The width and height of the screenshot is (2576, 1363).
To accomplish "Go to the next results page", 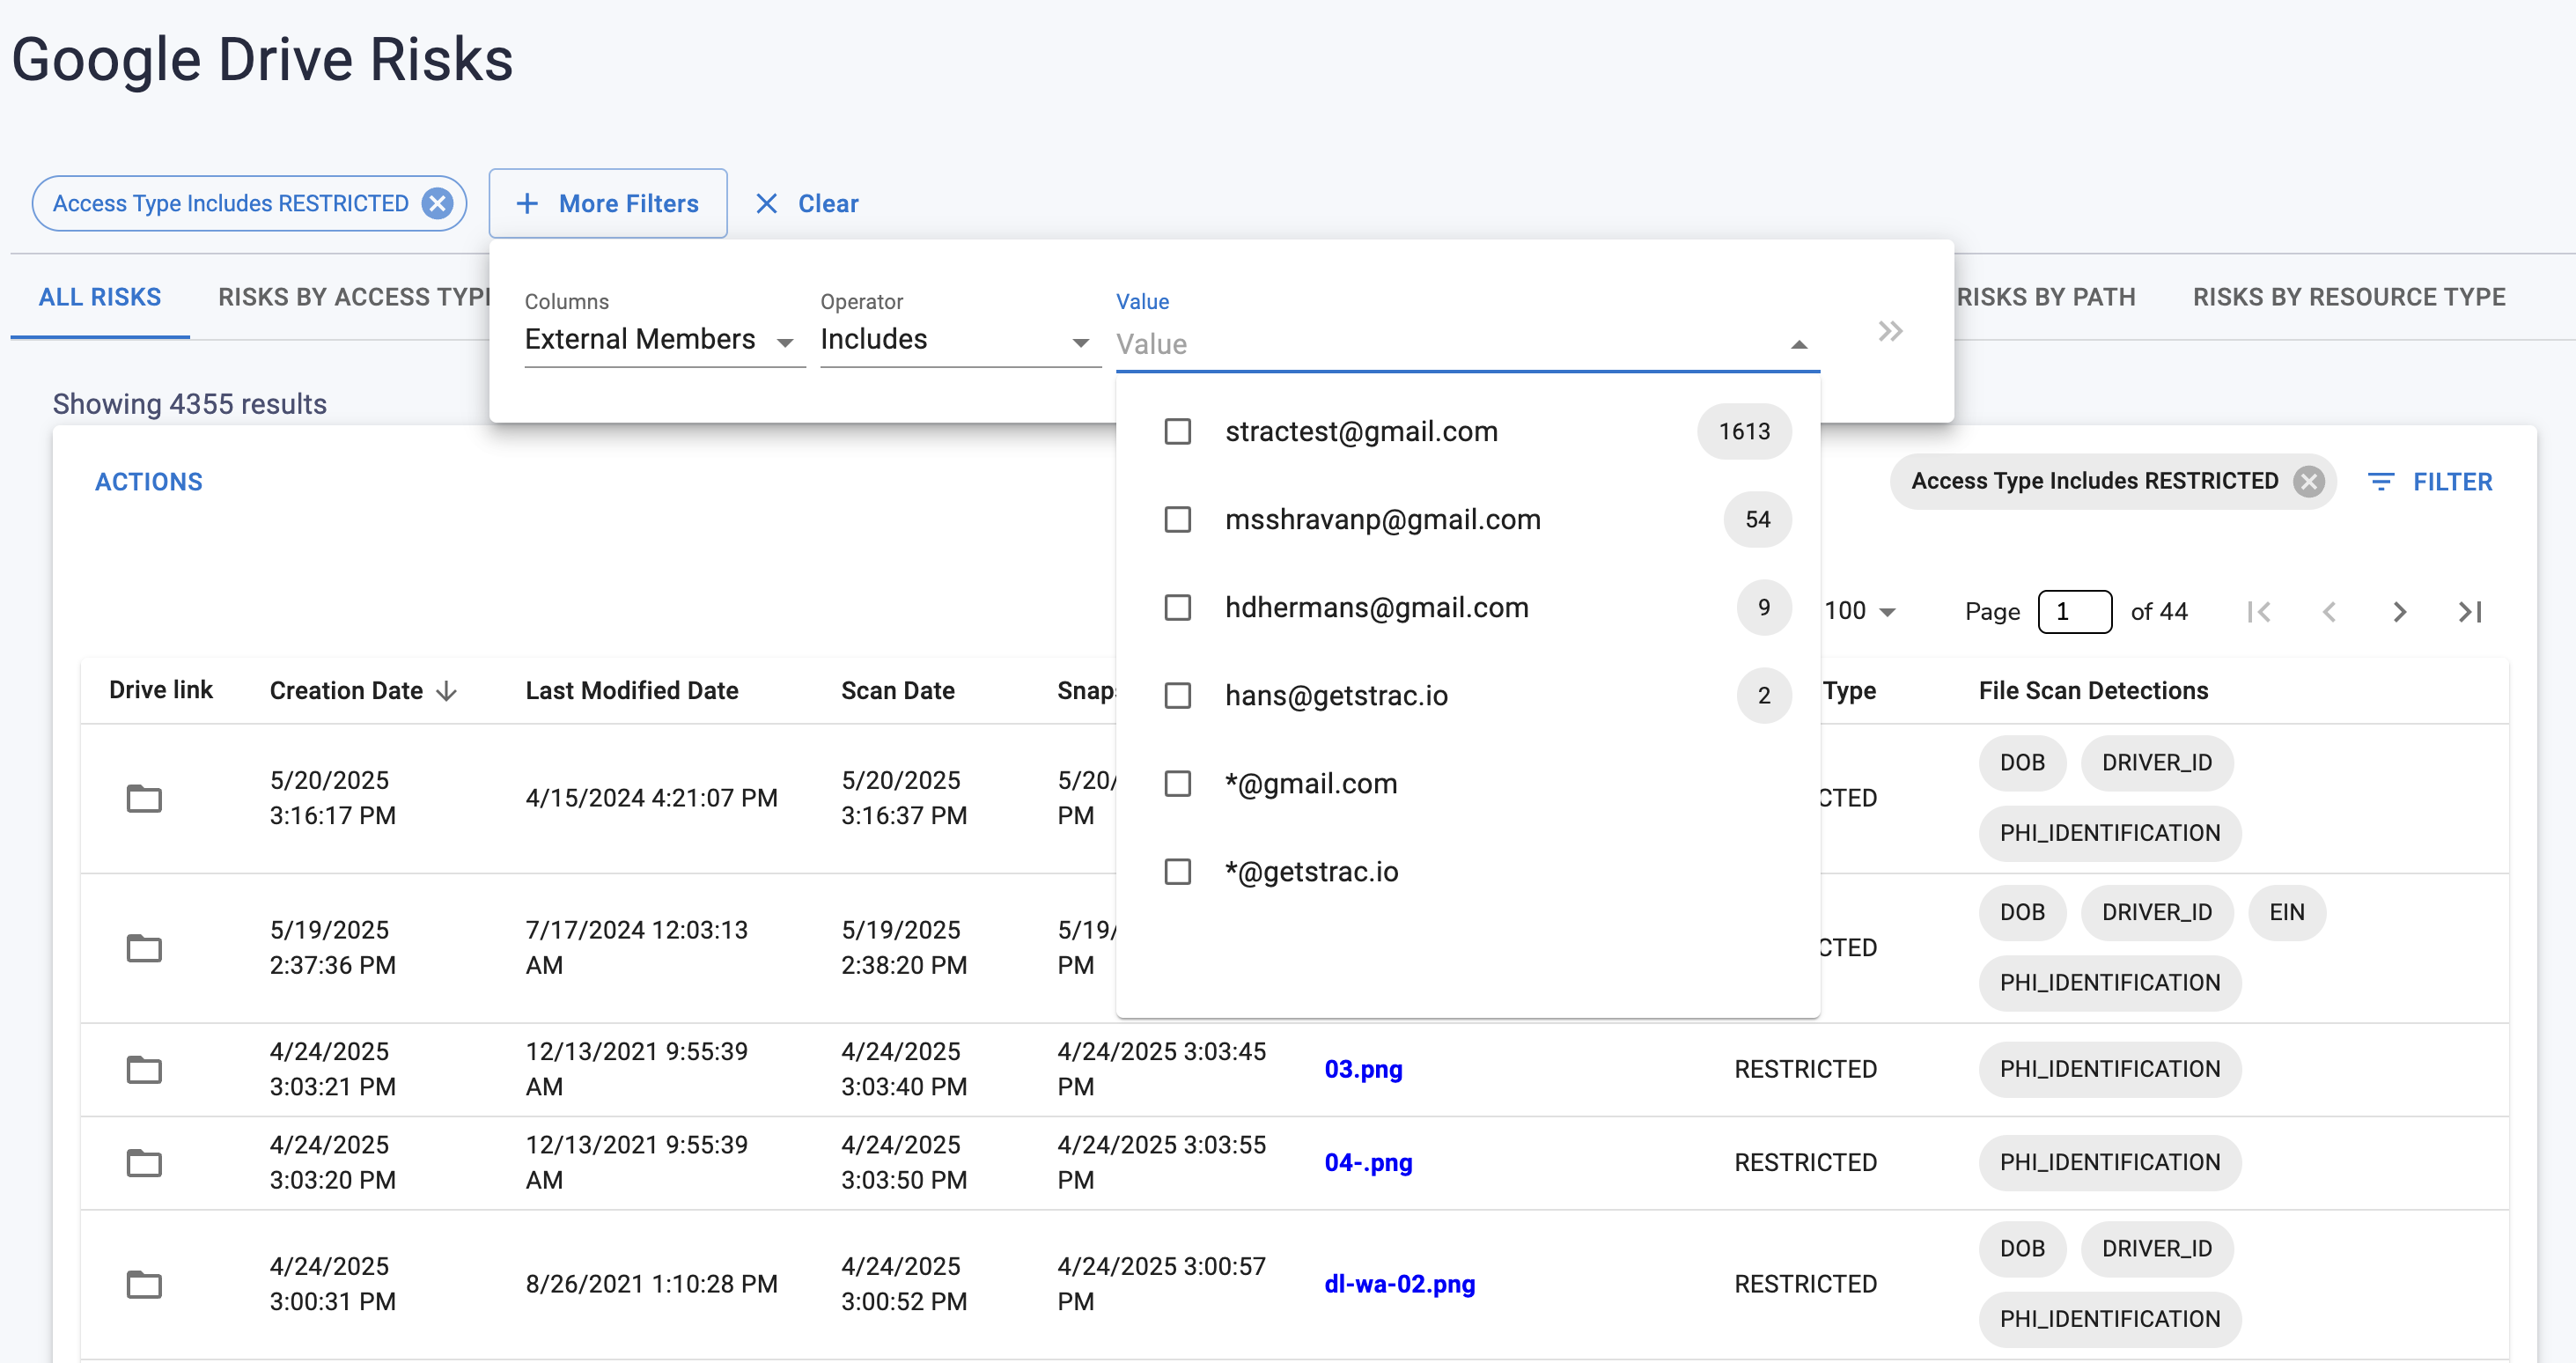I will tap(2399, 612).
